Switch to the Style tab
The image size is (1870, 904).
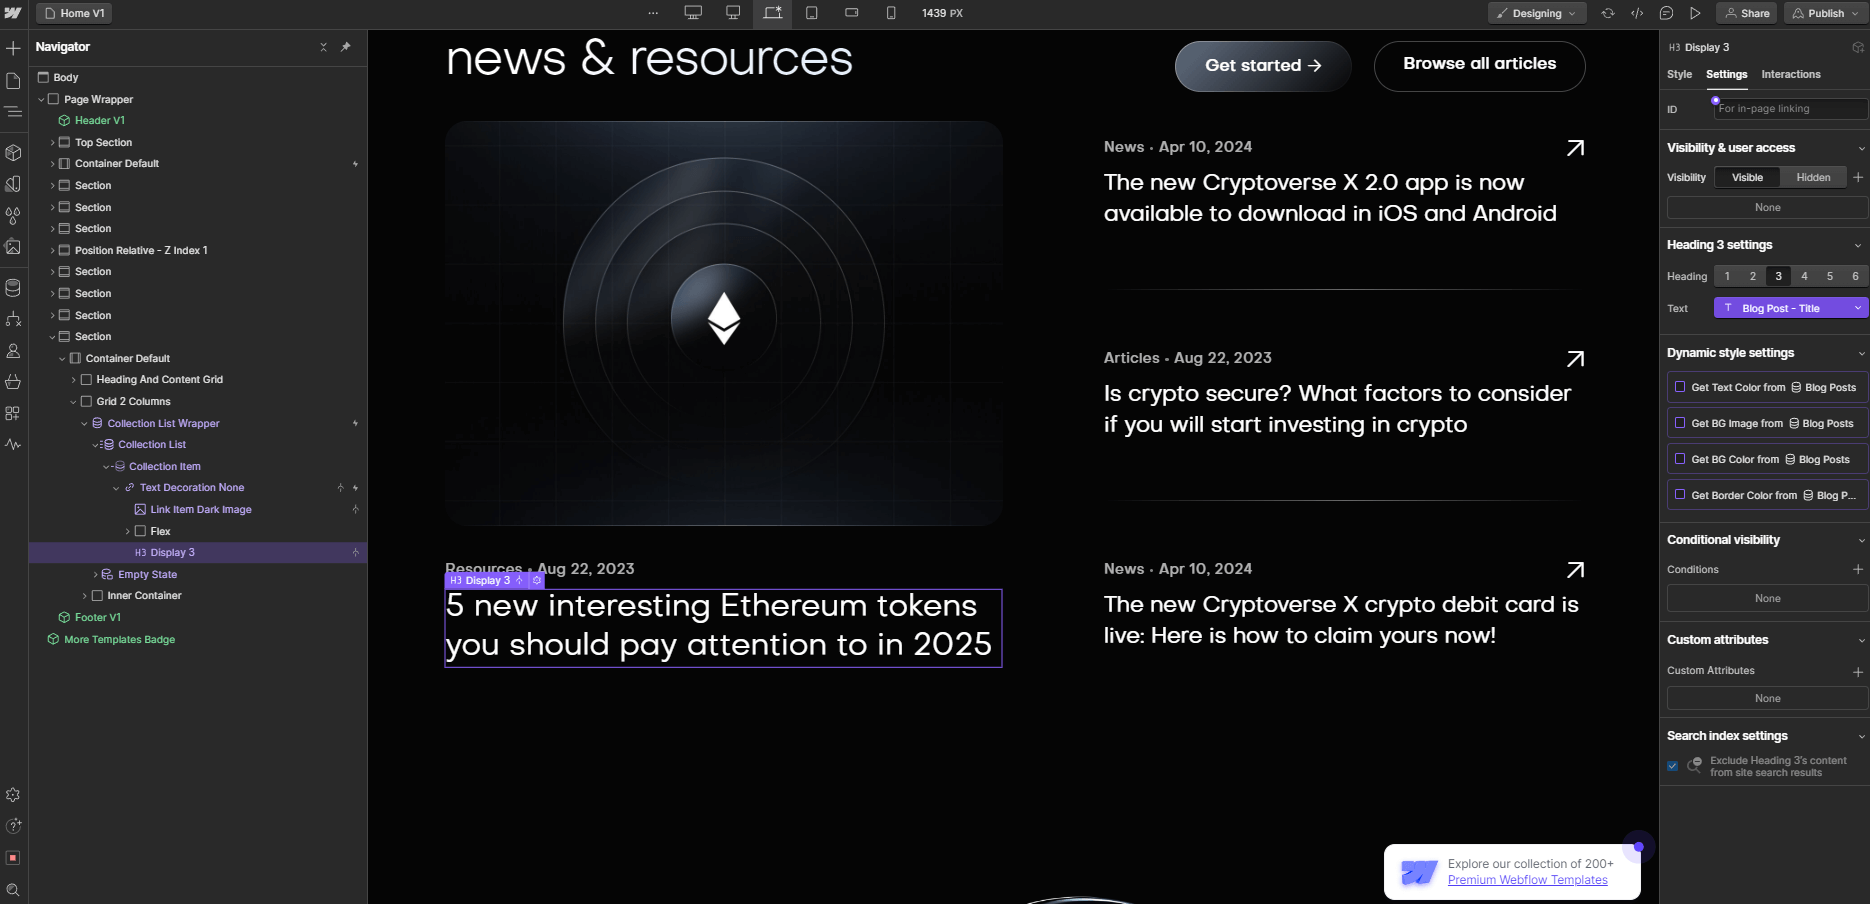(1679, 74)
